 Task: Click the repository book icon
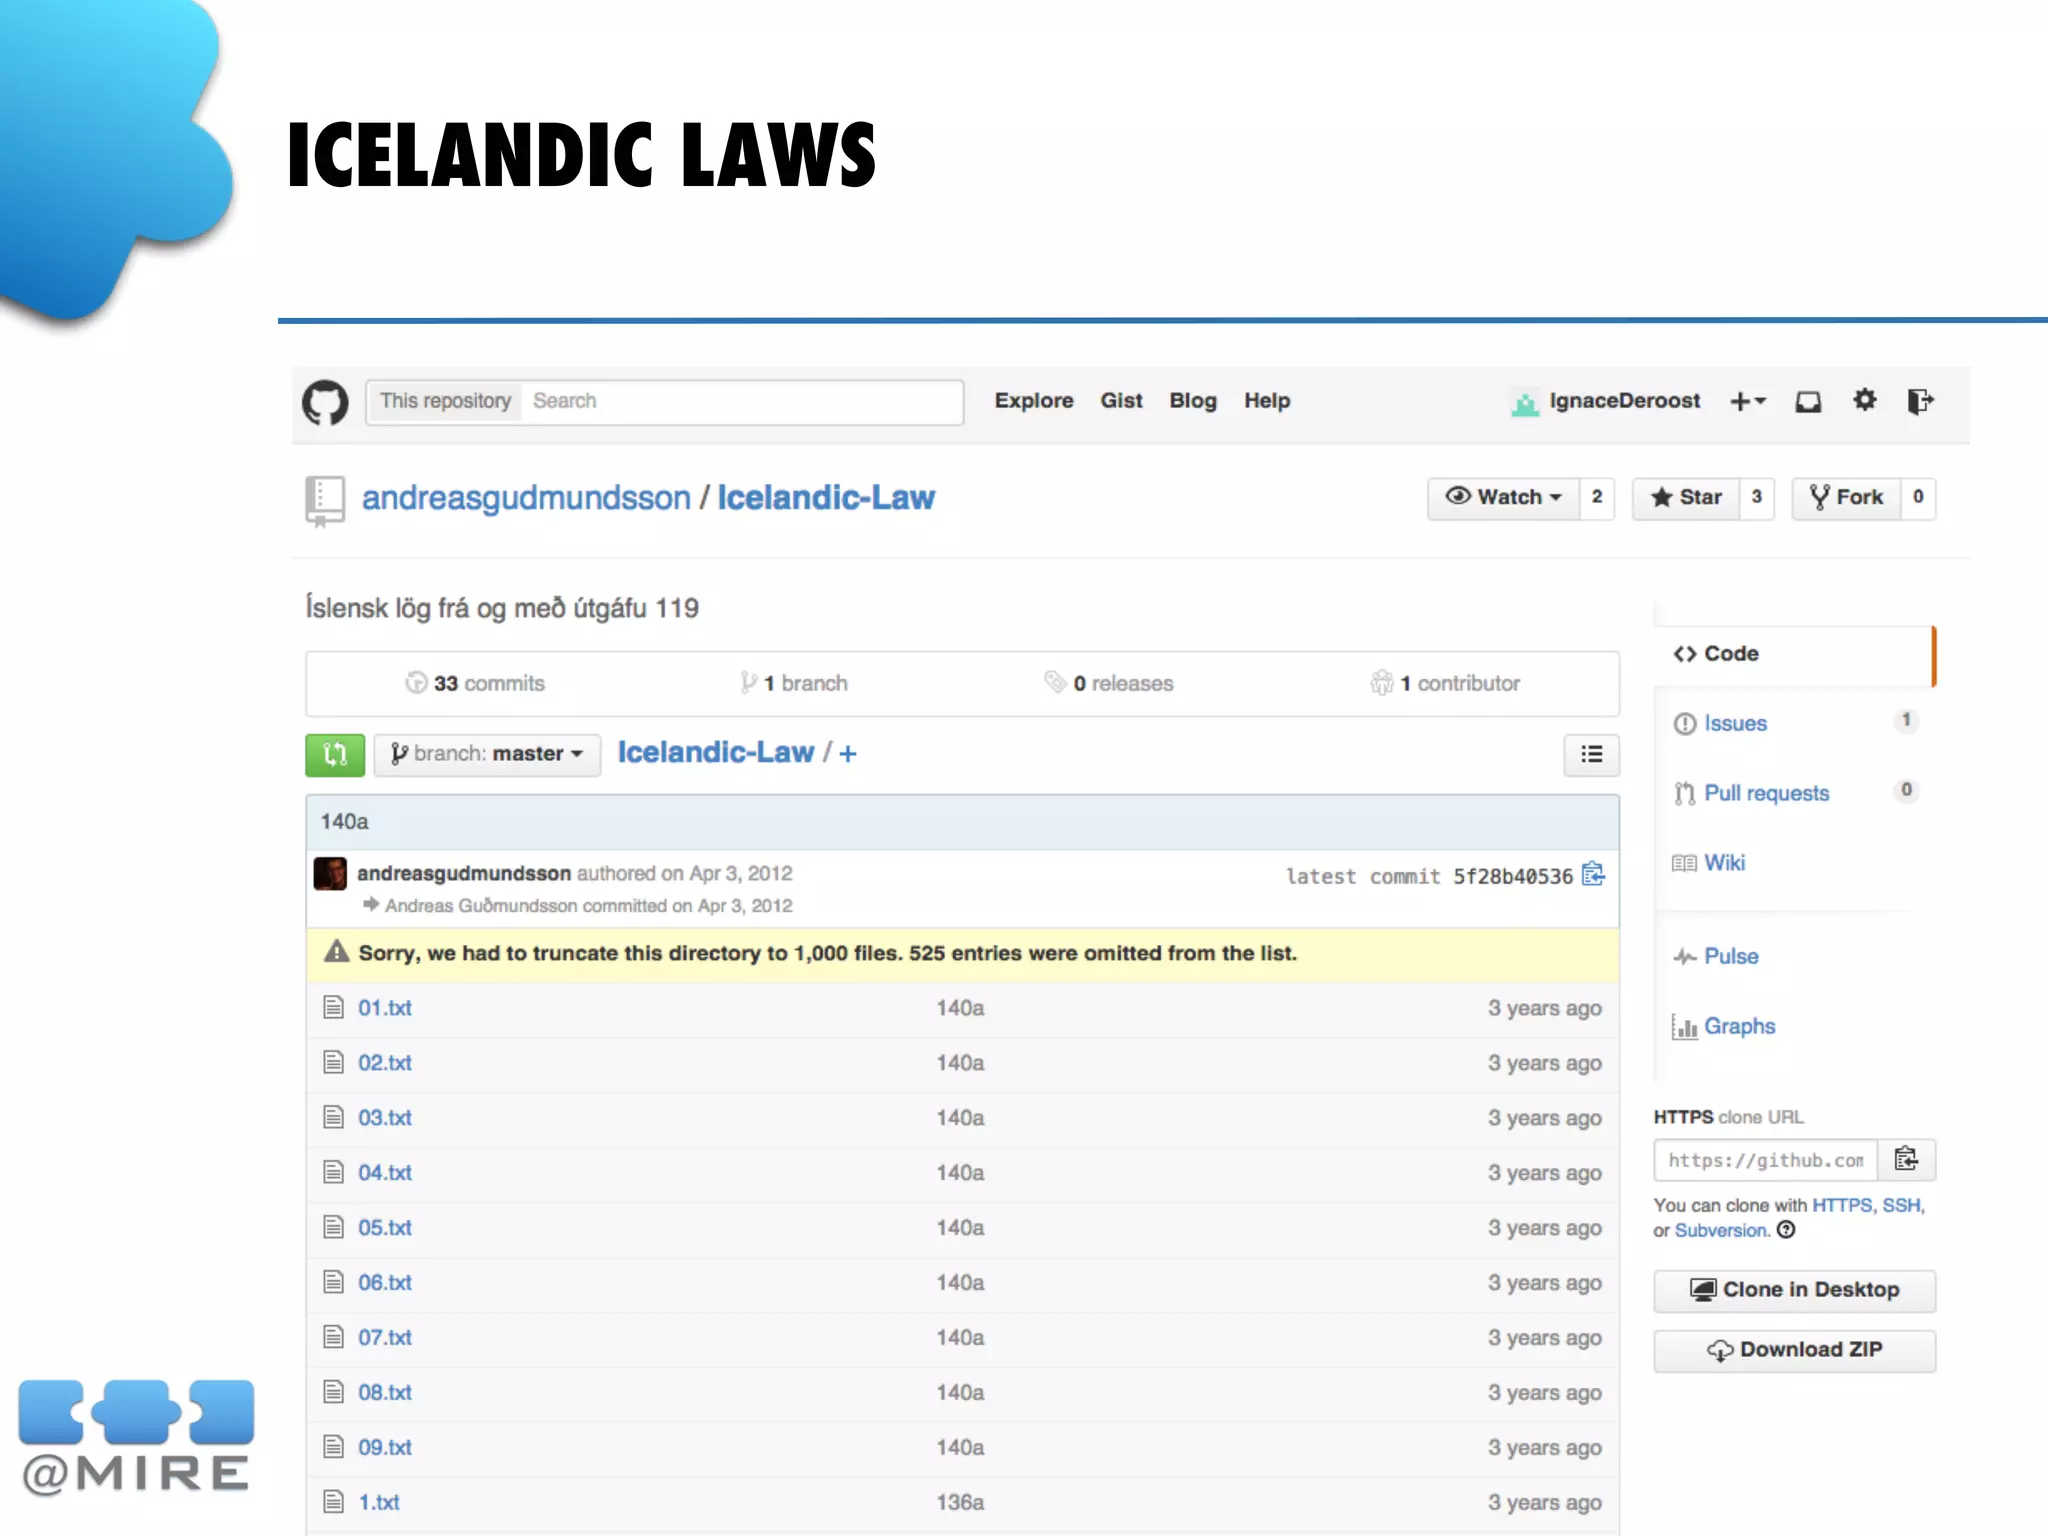324,501
